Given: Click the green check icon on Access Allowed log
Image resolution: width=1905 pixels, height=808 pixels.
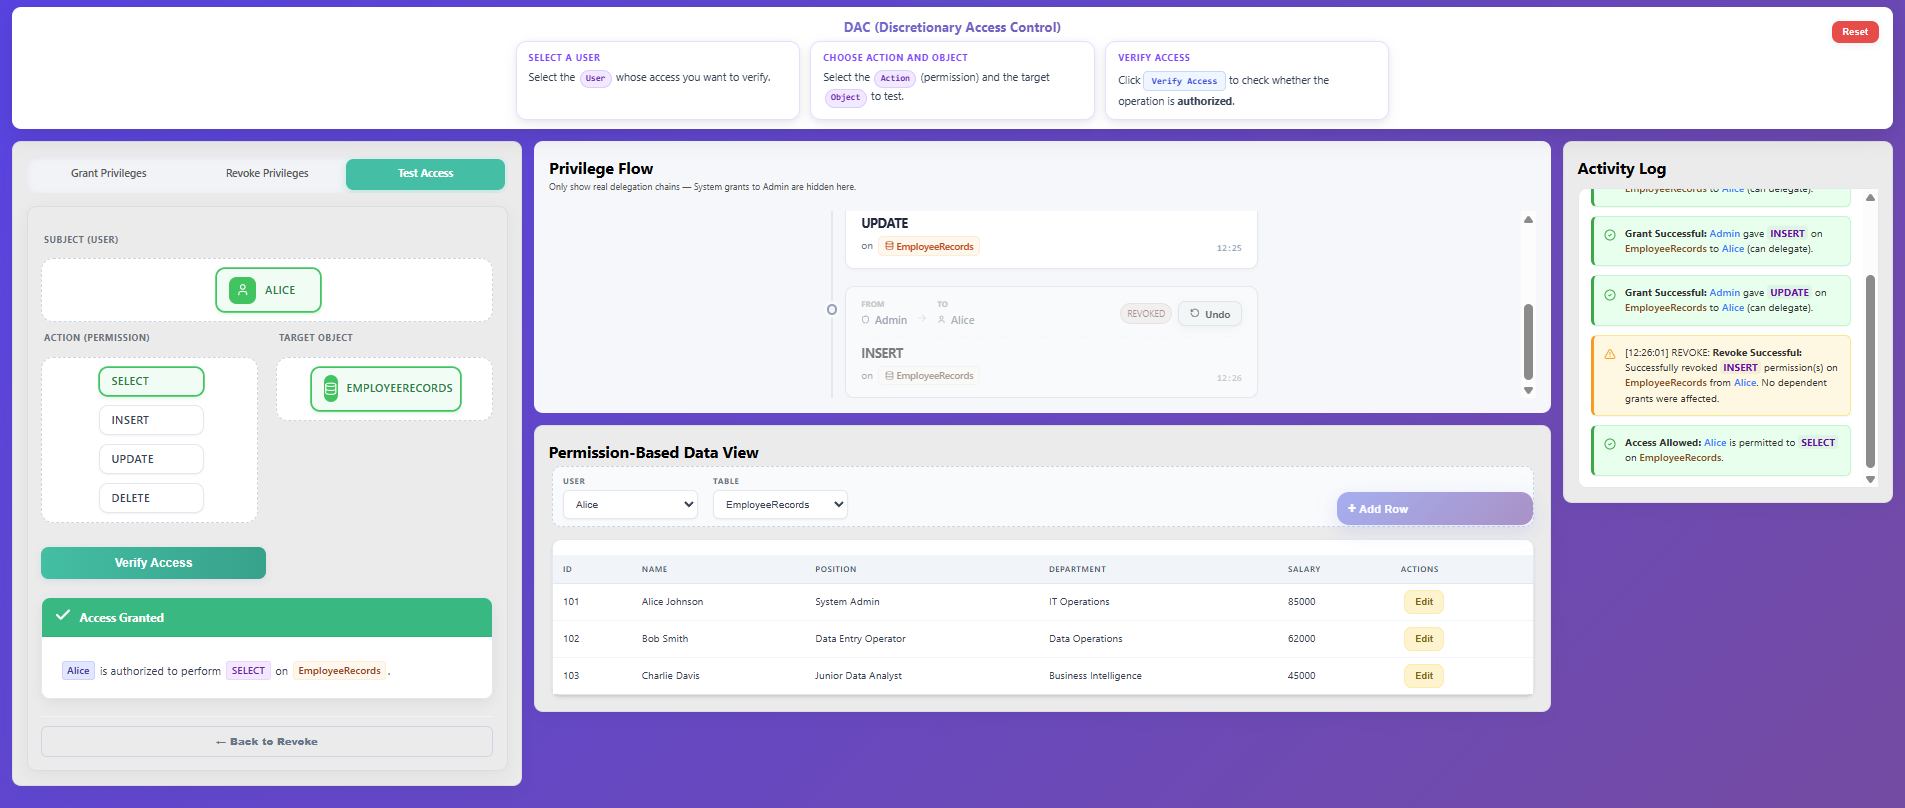Looking at the screenshot, I should pos(1610,444).
